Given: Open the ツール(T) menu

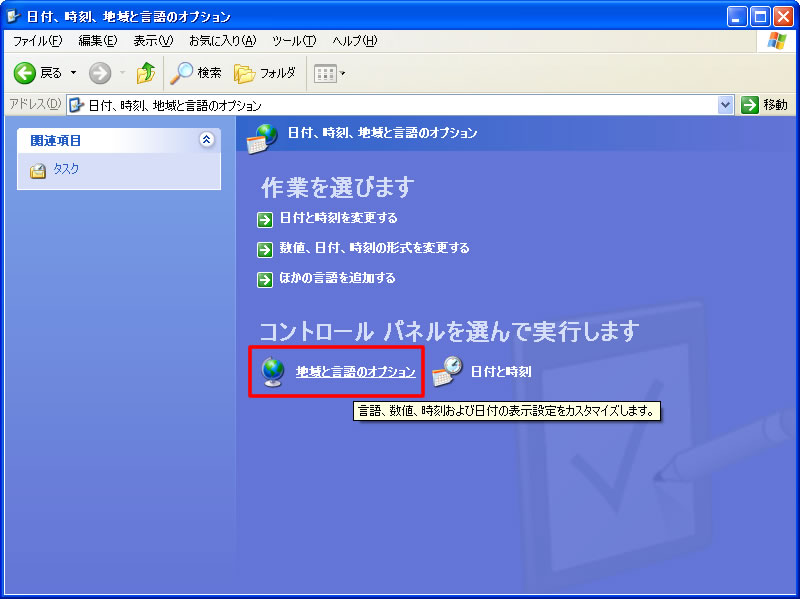Looking at the screenshot, I should (x=294, y=41).
